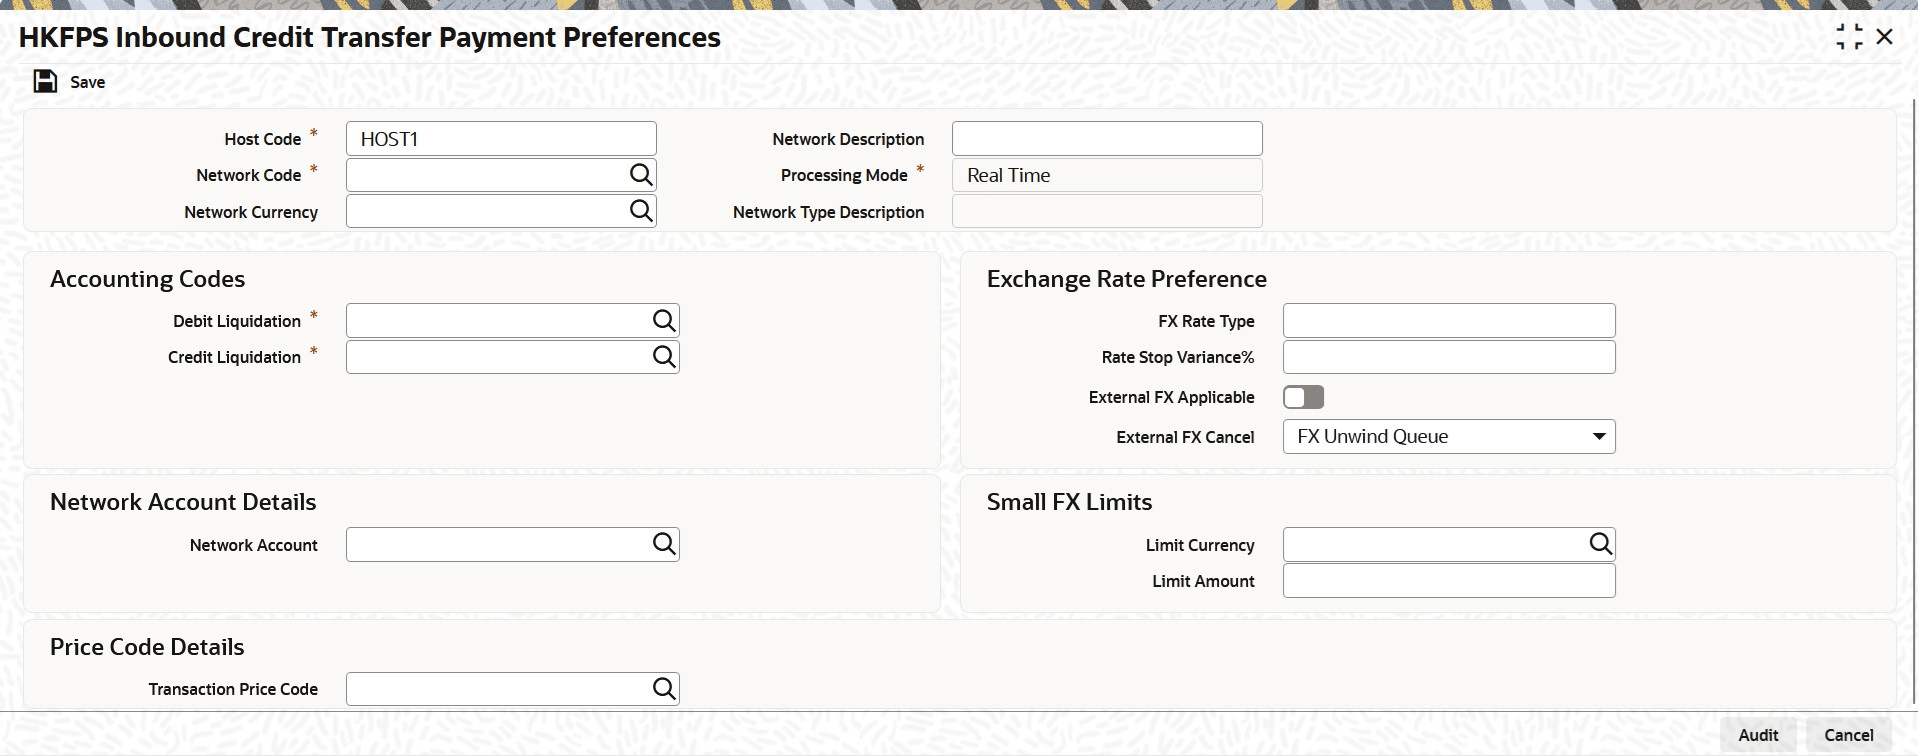Click the Rate Stop Variance% field
This screenshot has height=756, width=1918.
coord(1448,357)
